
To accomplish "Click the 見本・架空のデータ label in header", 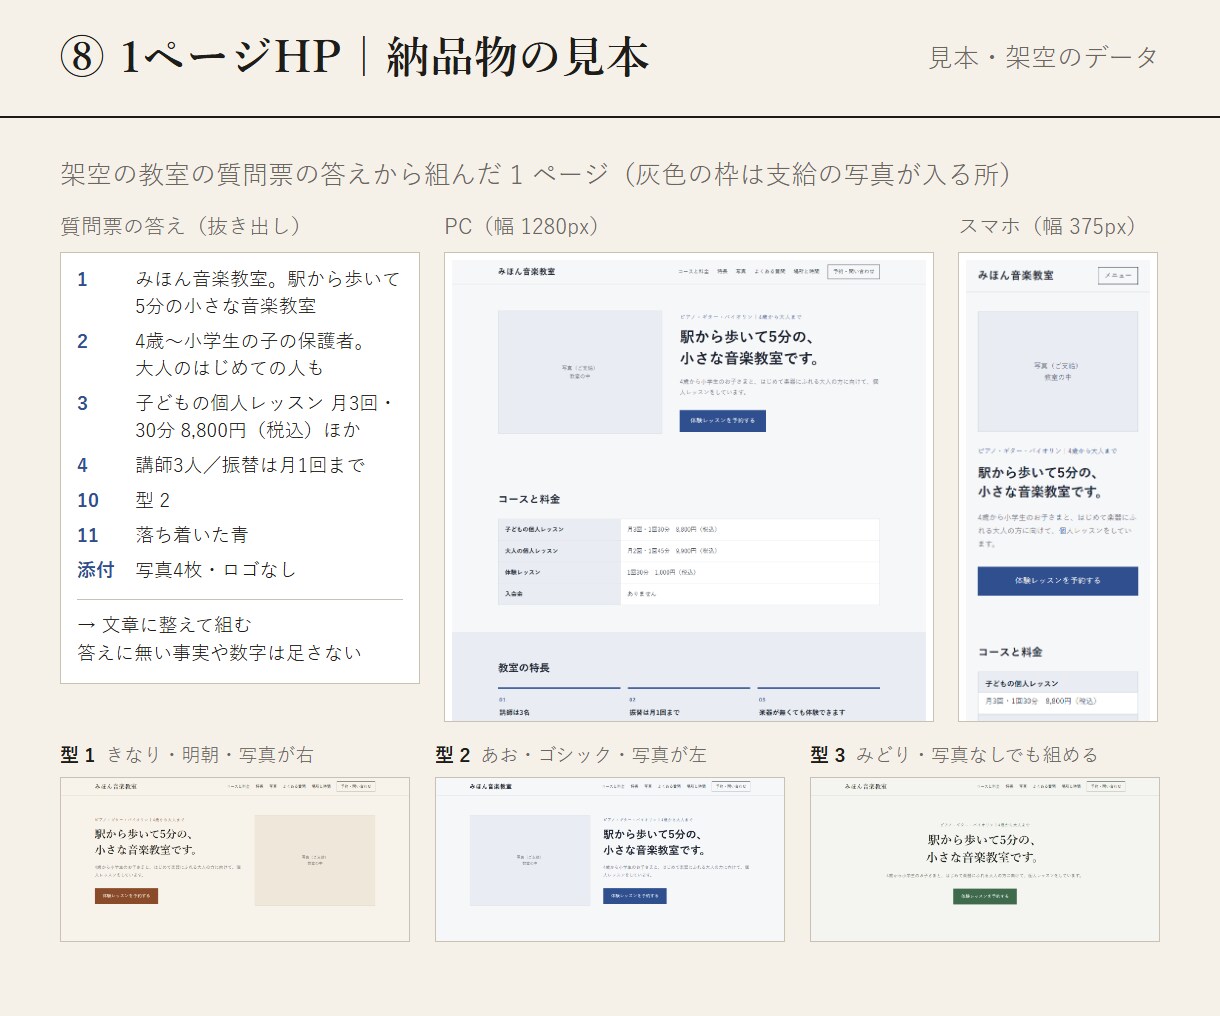I will pos(1043,57).
